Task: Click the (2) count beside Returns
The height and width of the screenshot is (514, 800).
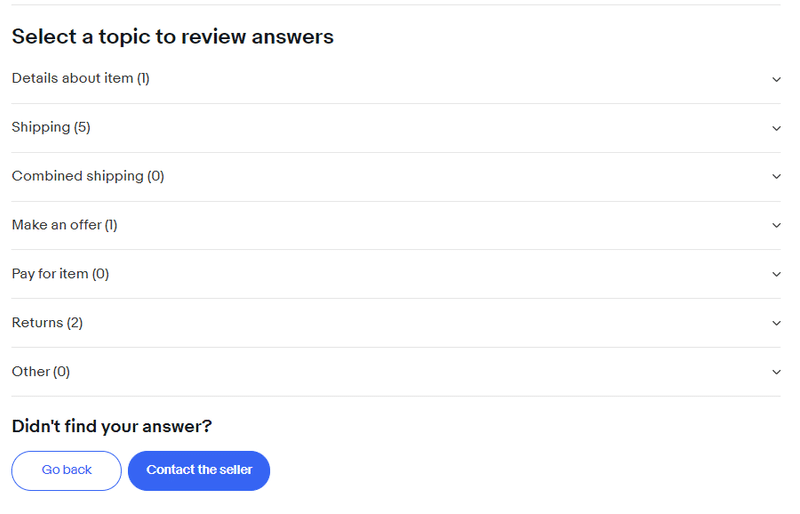Action: [x=74, y=323]
